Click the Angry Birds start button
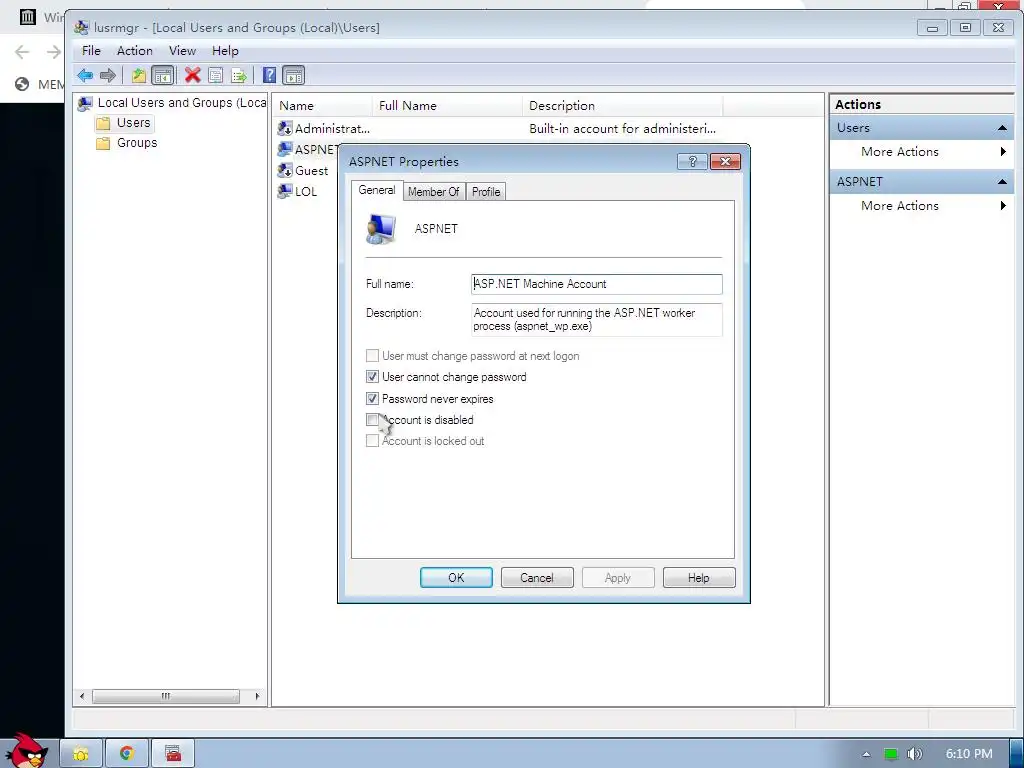This screenshot has width=1024, height=768. [26, 751]
